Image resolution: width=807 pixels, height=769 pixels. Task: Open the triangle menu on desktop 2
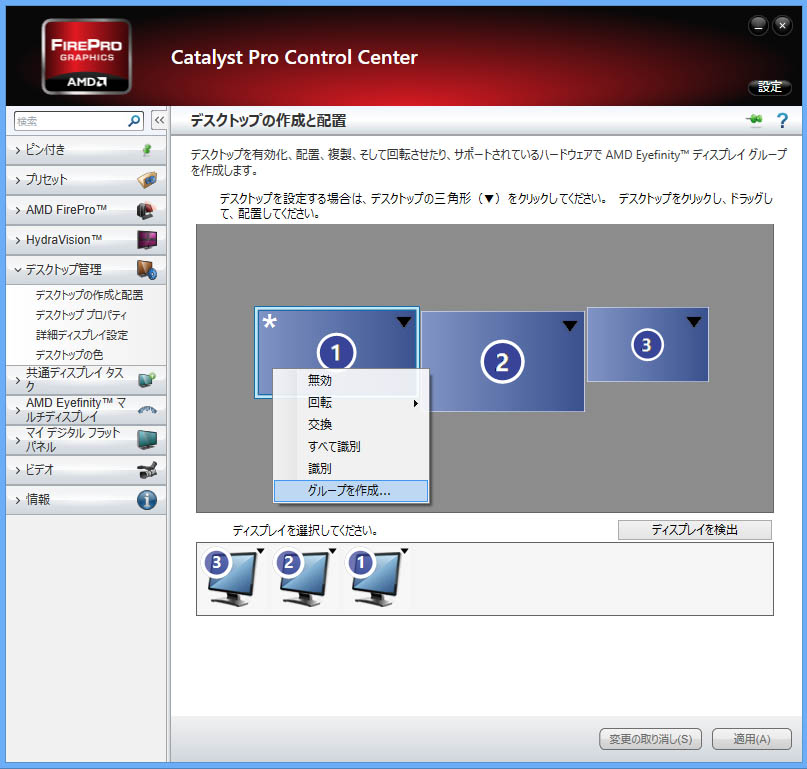pos(570,326)
